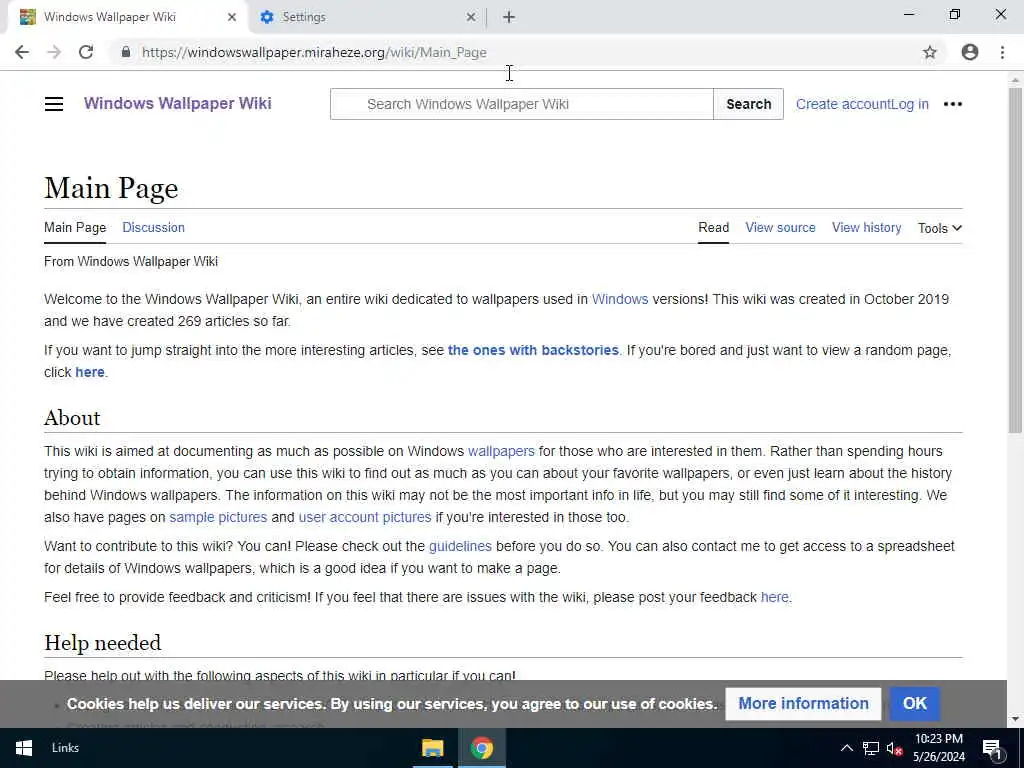Open the wiki hamburger sidebar menu
Image resolution: width=1024 pixels, height=768 pixels.
(54, 104)
